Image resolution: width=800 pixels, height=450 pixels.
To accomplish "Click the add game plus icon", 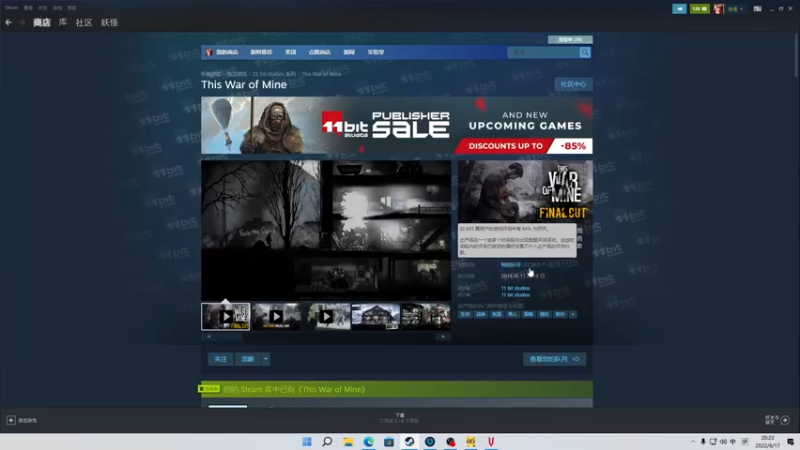I will pyautogui.click(x=11, y=420).
